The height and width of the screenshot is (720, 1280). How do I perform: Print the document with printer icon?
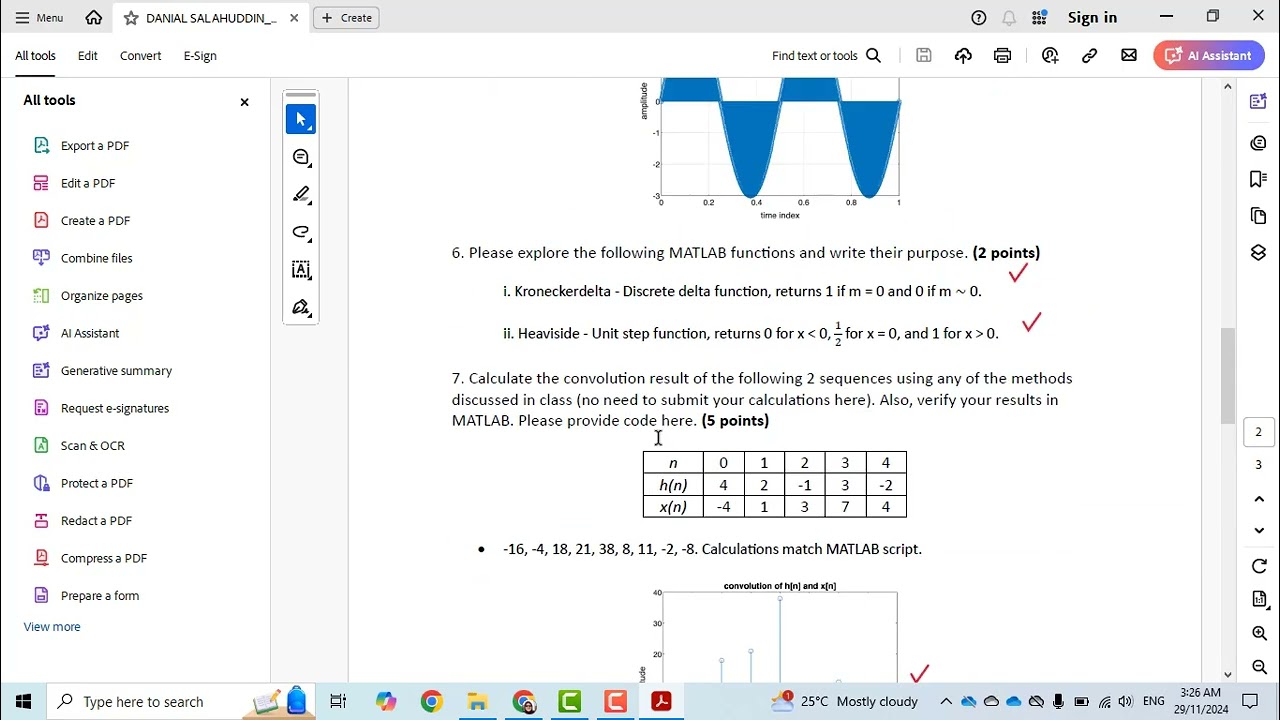(x=1002, y=56)
